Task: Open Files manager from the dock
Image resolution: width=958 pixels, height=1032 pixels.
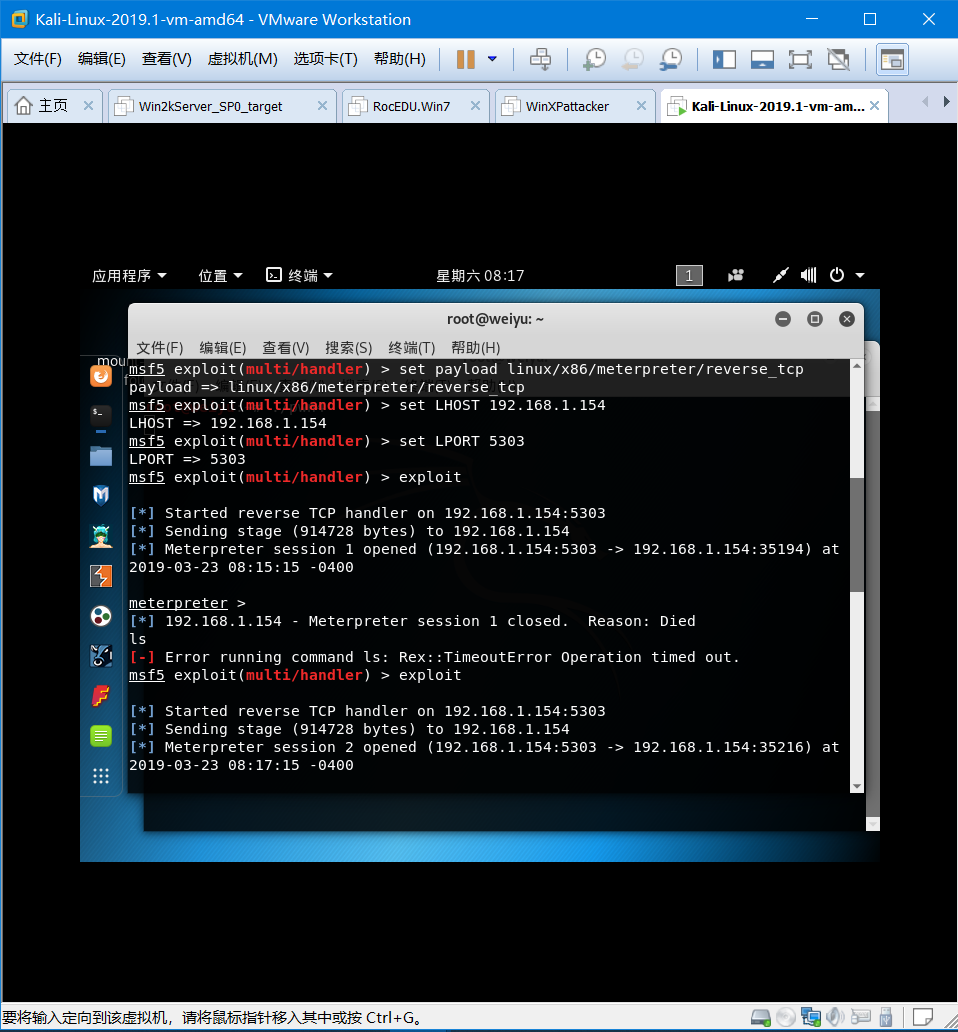Action: coord(101,456)
